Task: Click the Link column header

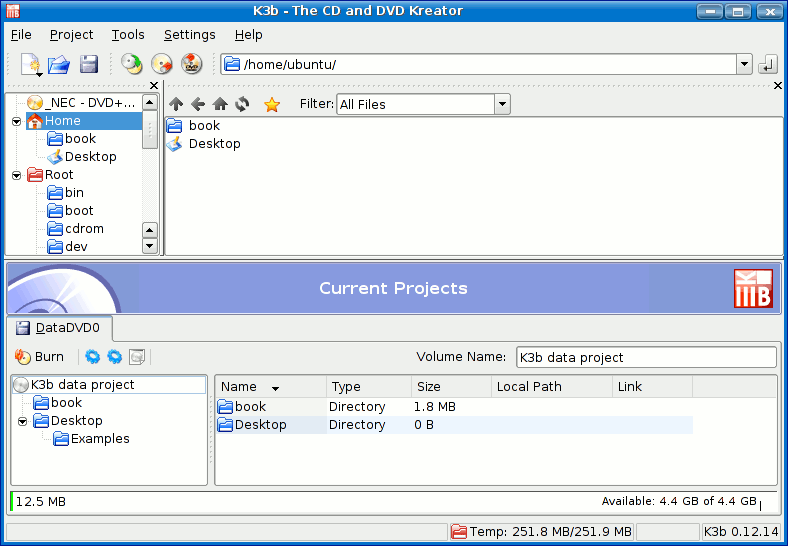Action: coord(652,387)
